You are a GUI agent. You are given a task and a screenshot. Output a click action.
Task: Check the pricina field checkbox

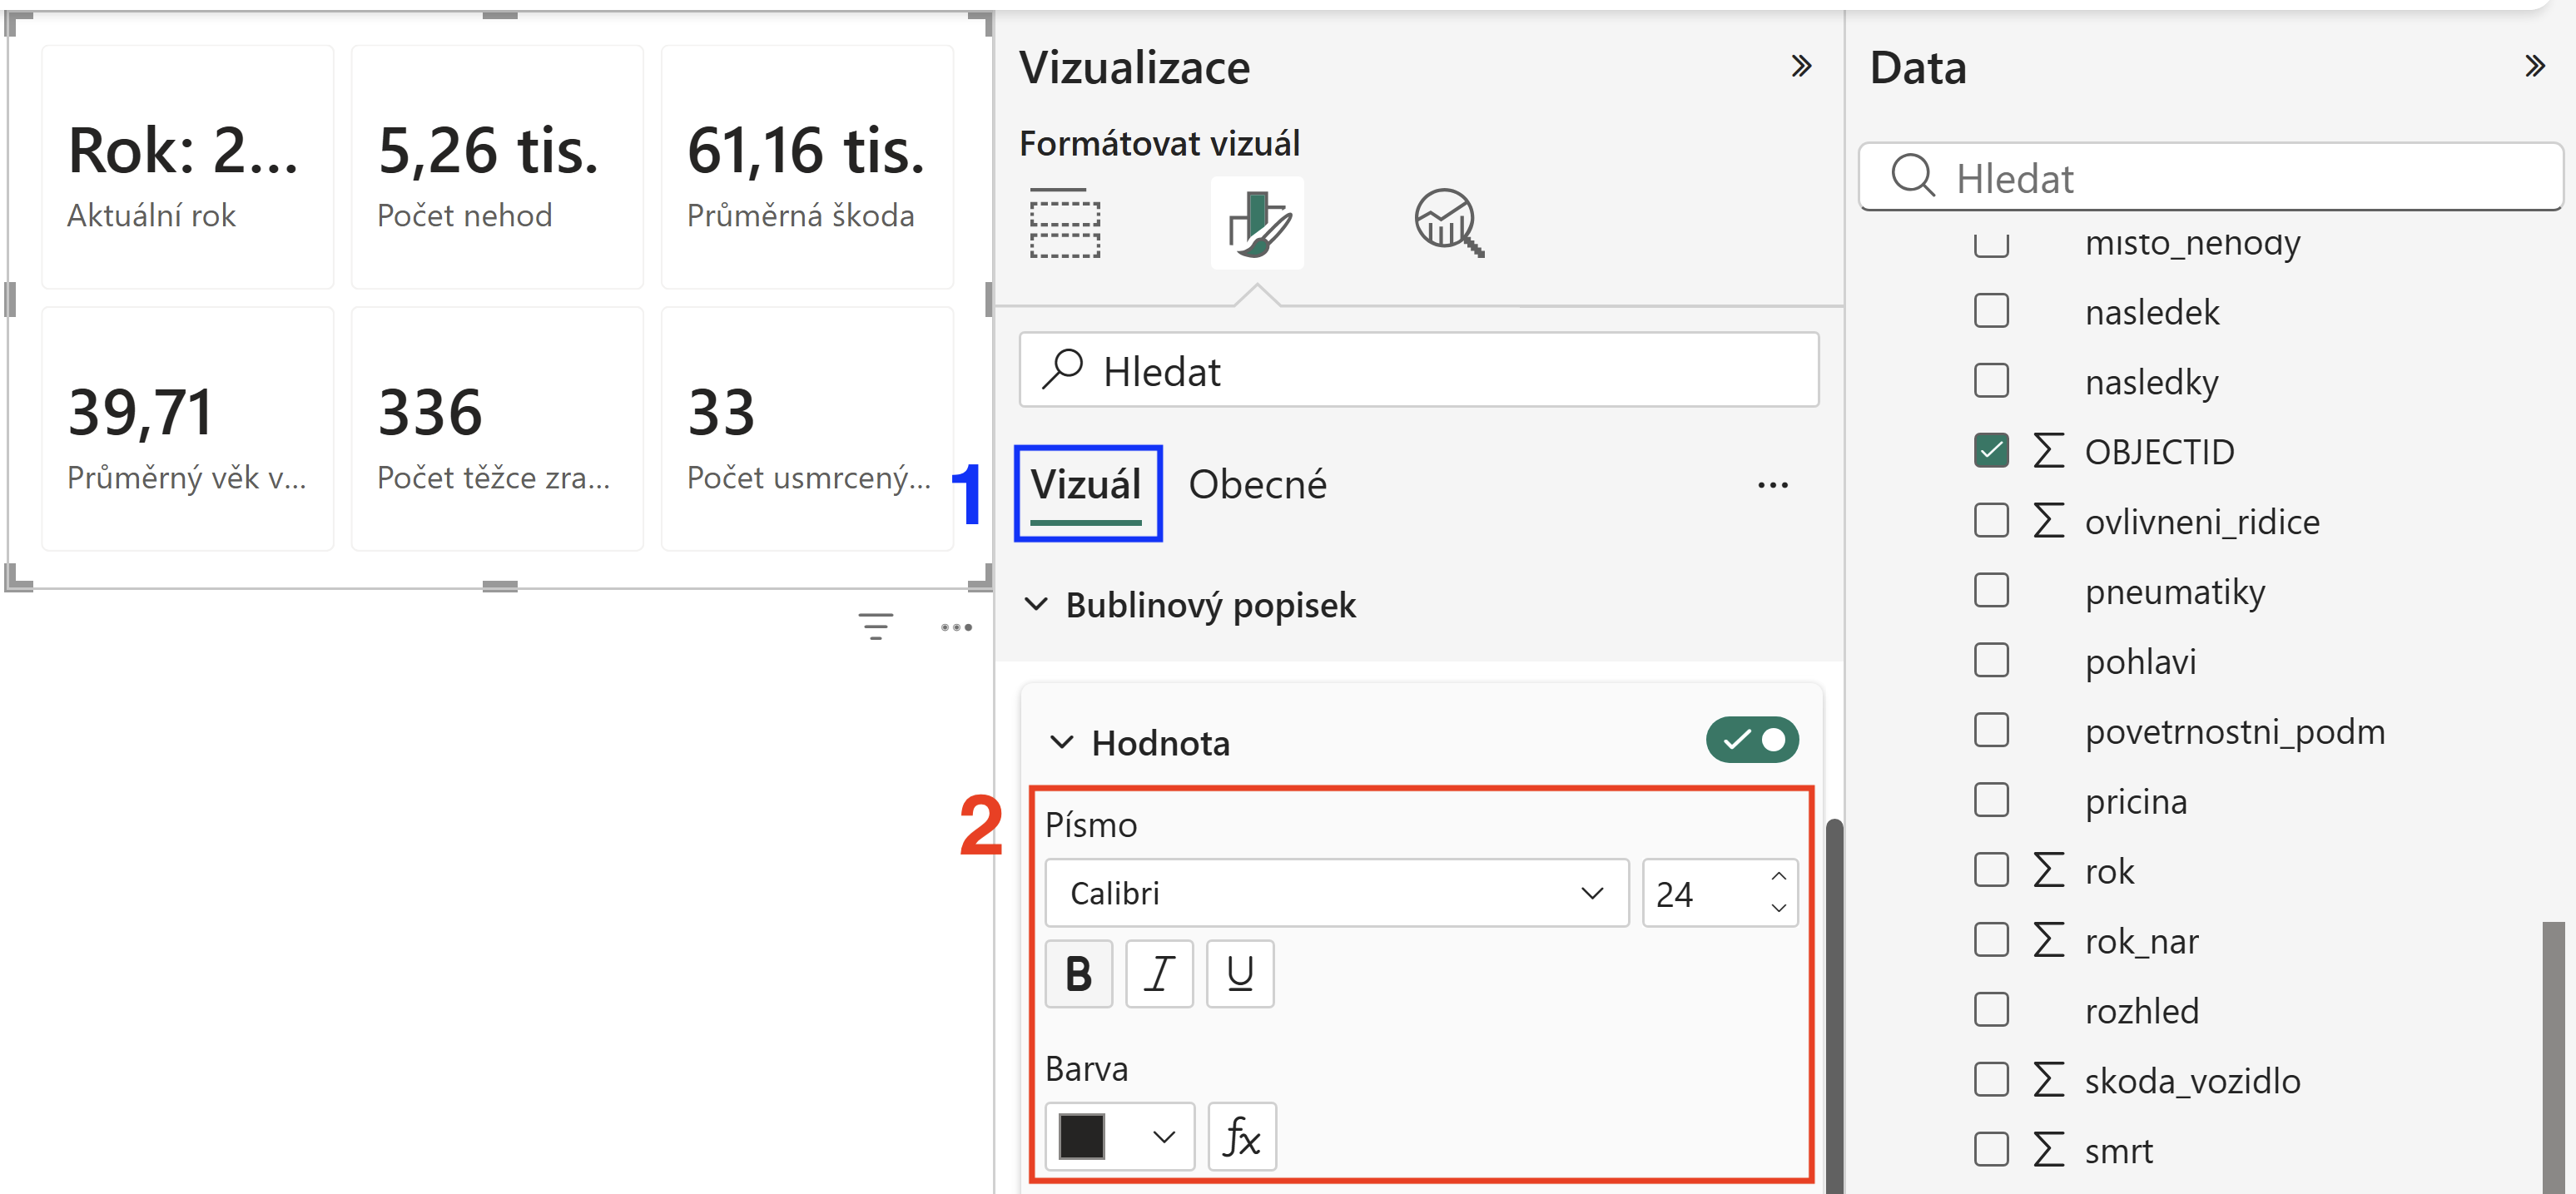tap(1991, 800)
